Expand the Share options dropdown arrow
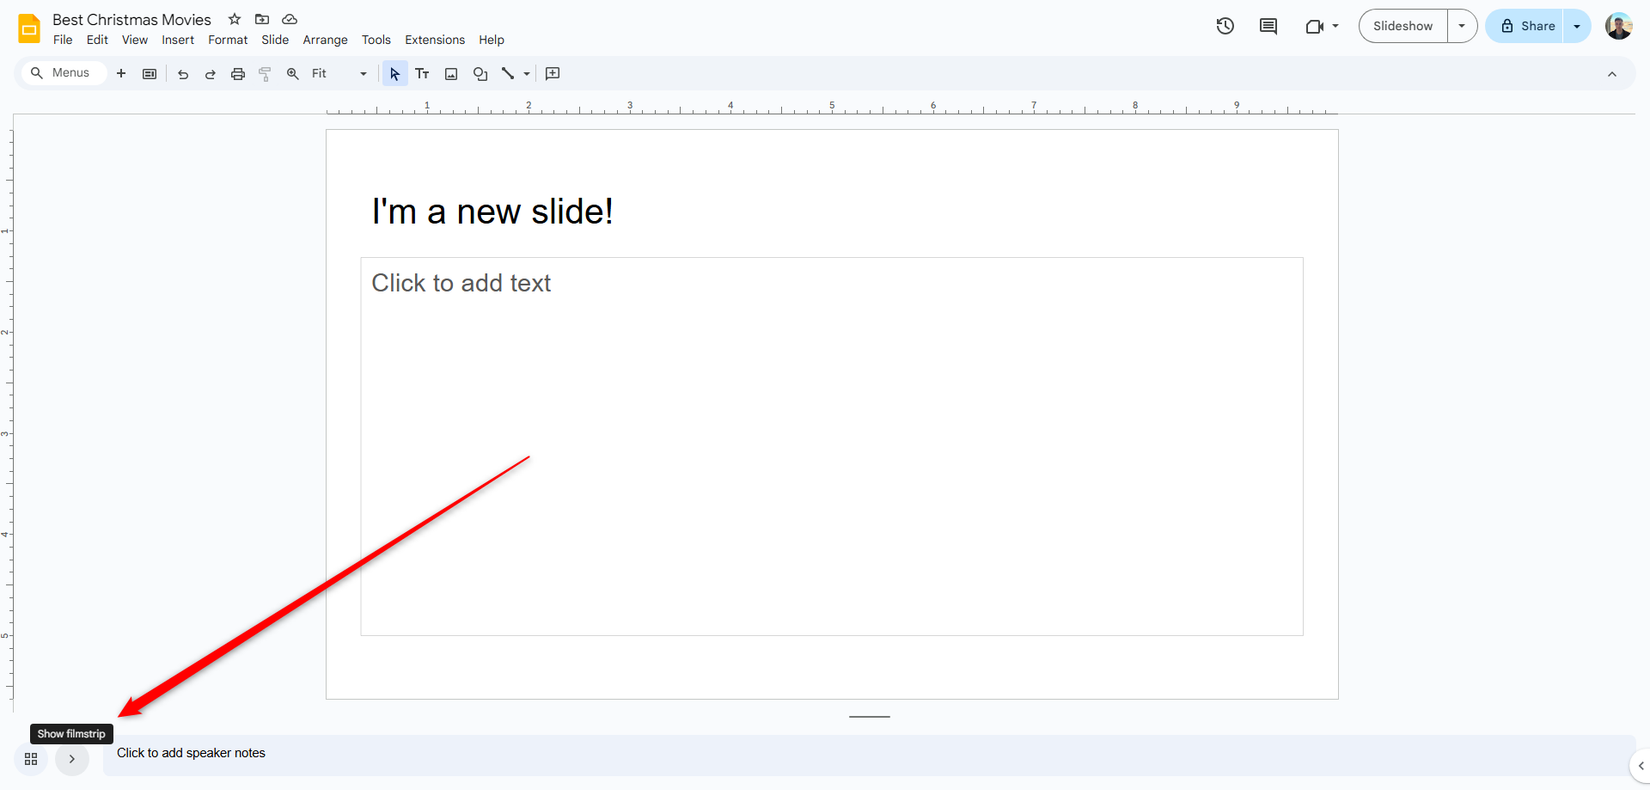1650x790 pixels. tap(1577, 26)
